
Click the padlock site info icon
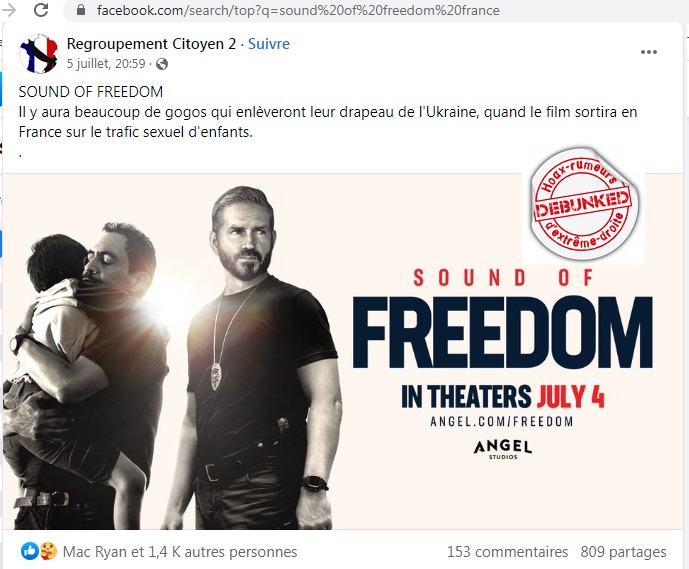[81, 10]
